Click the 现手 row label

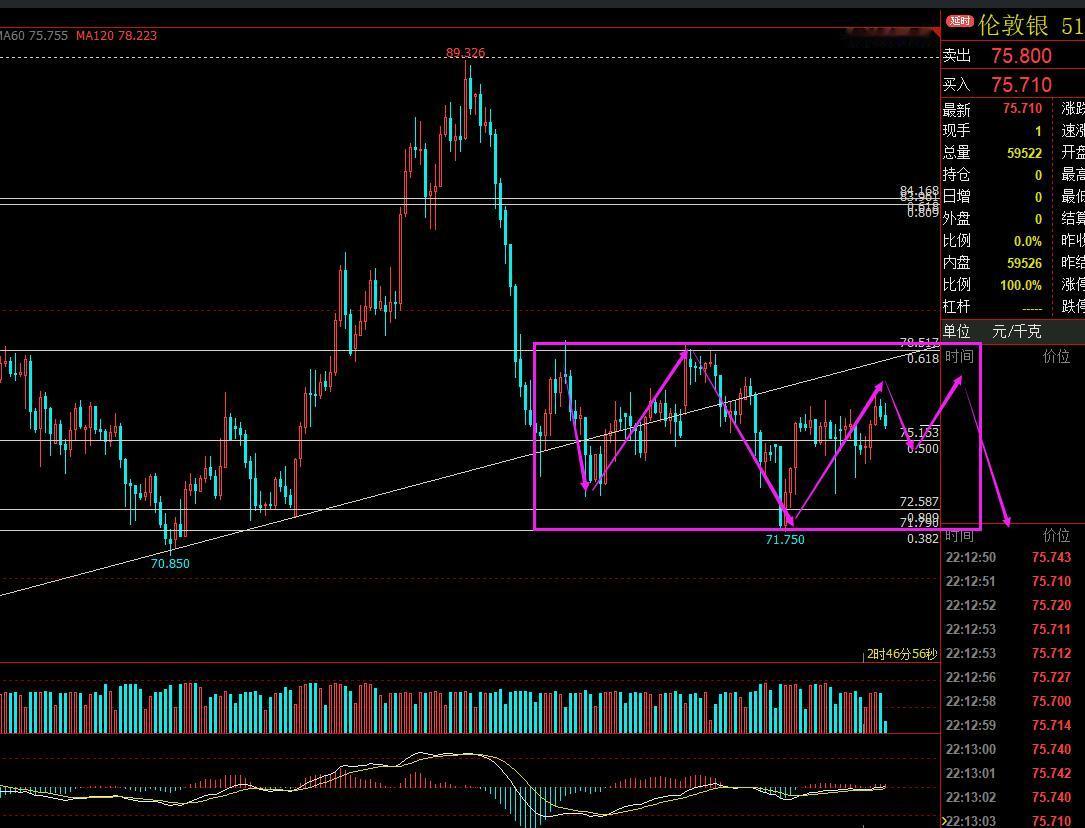click(957, 131)
